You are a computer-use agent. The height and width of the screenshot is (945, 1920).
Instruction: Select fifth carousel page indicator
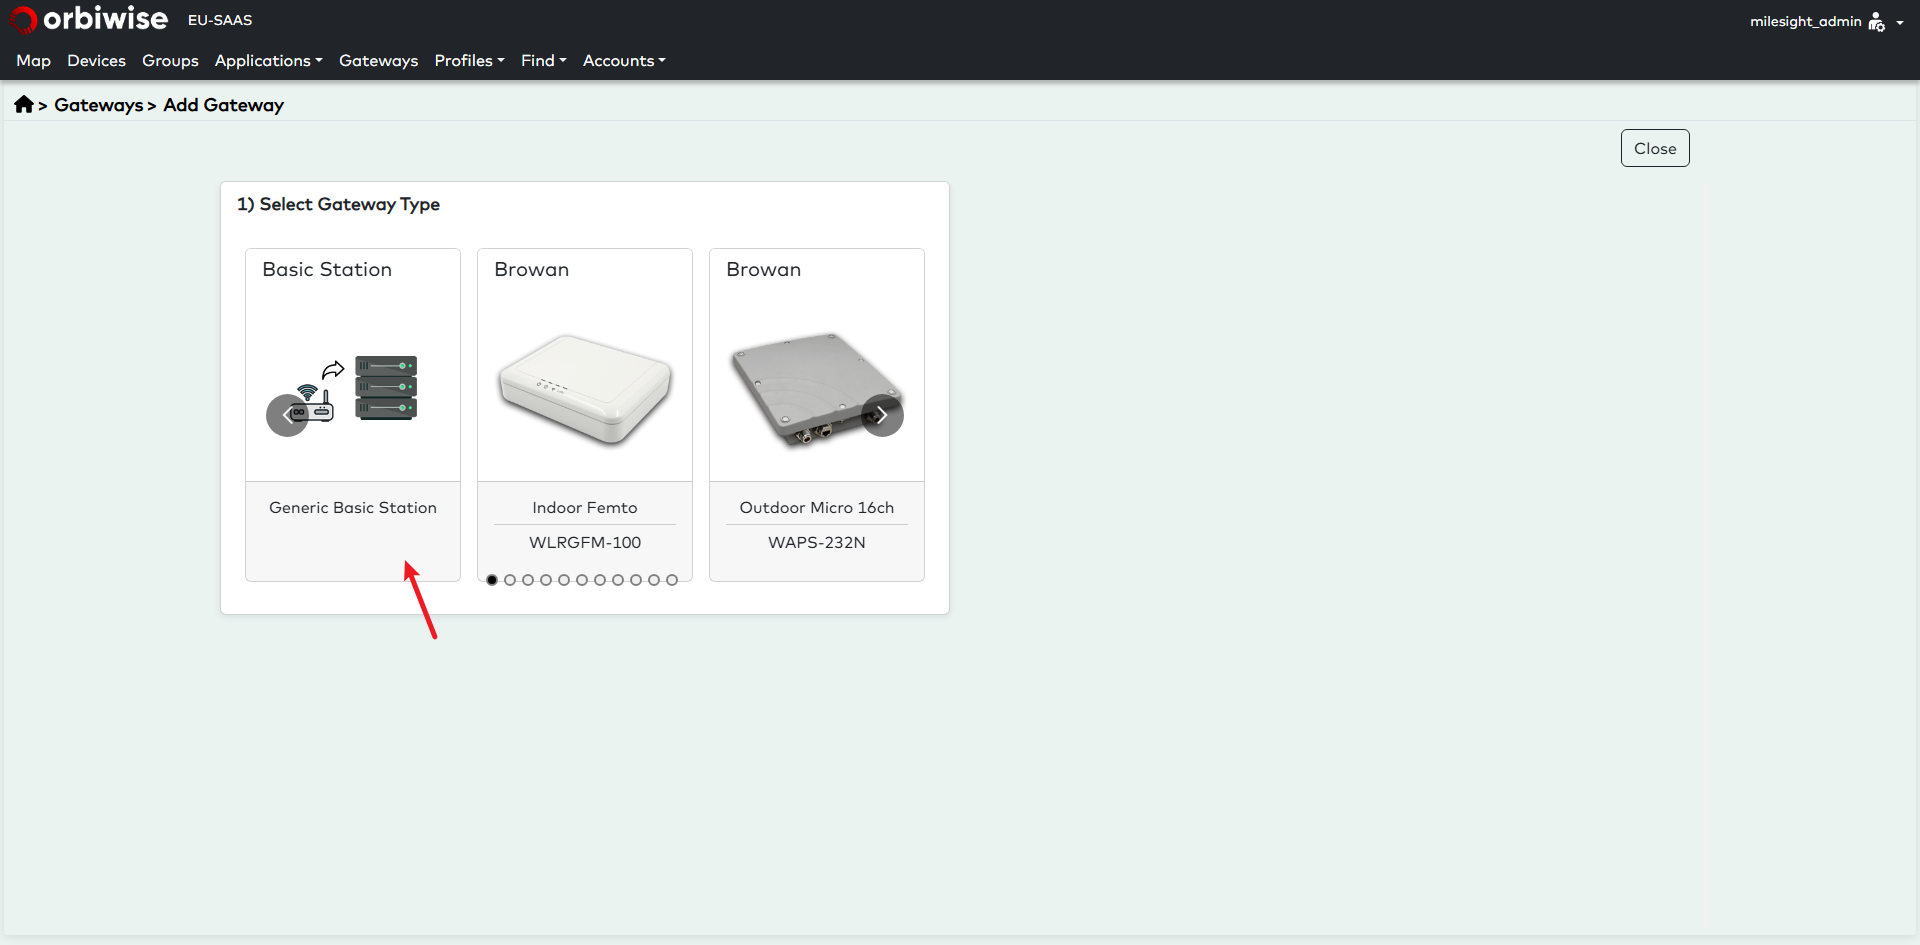tap(564, 580)
